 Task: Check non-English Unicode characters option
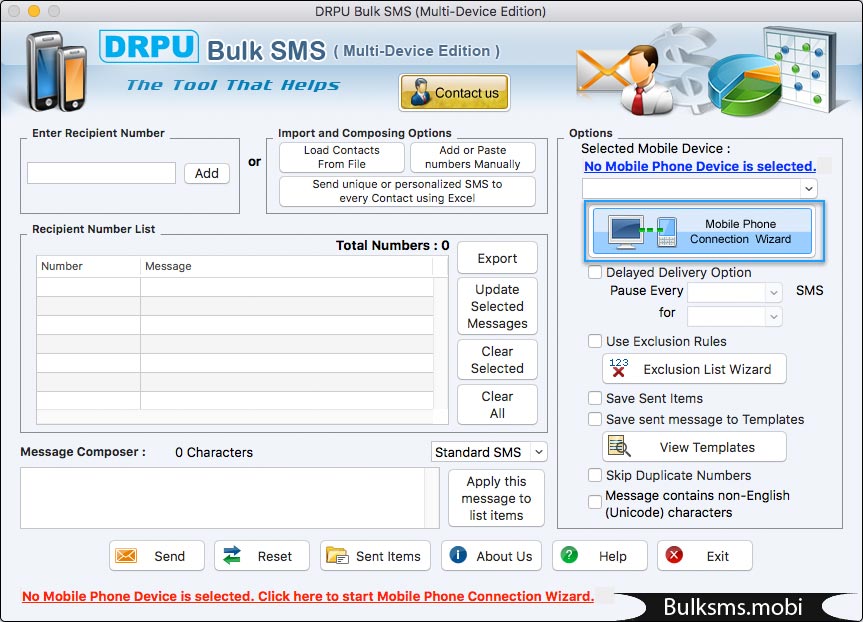(595, 502)
